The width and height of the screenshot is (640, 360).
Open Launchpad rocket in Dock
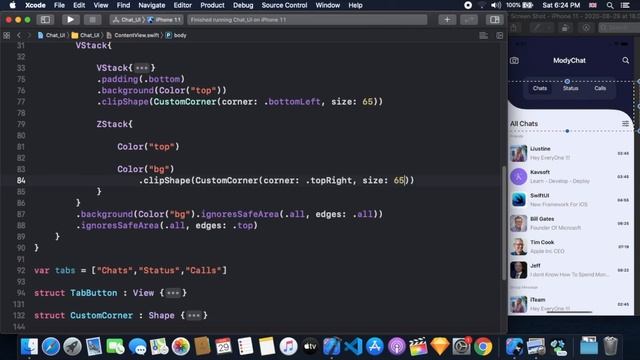72,347
